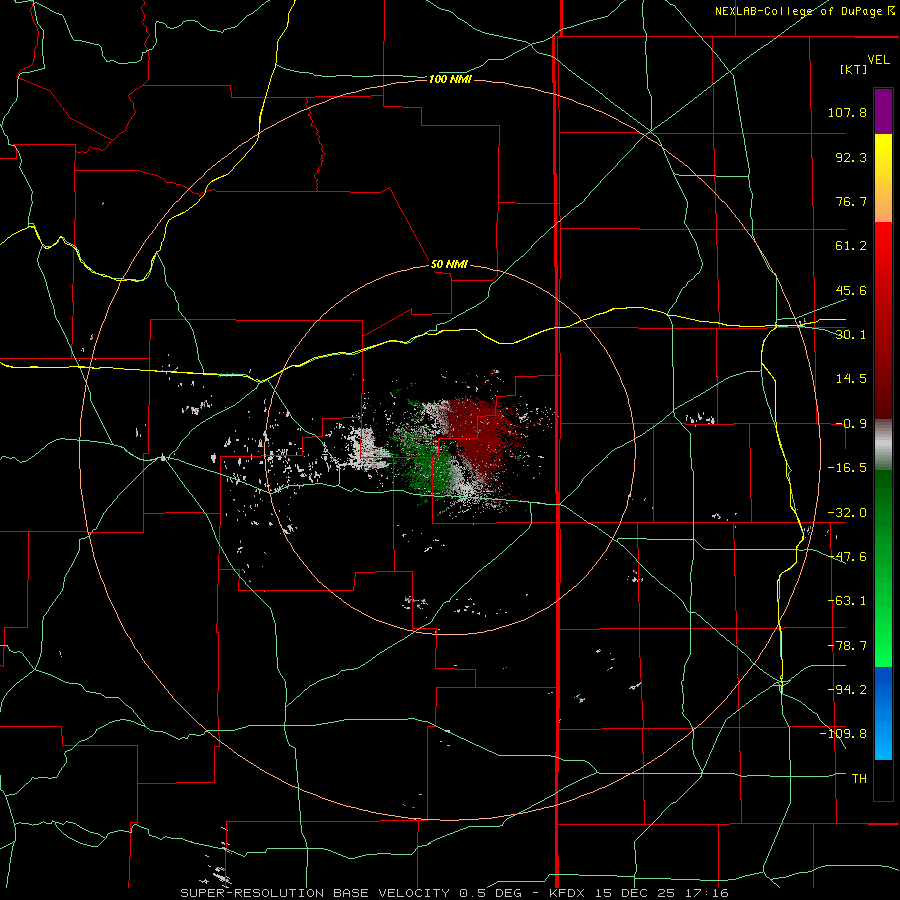Viewport: 900px width, 900px height.
Task: Select the -63.1 legend value
Action: pos(847,601)
